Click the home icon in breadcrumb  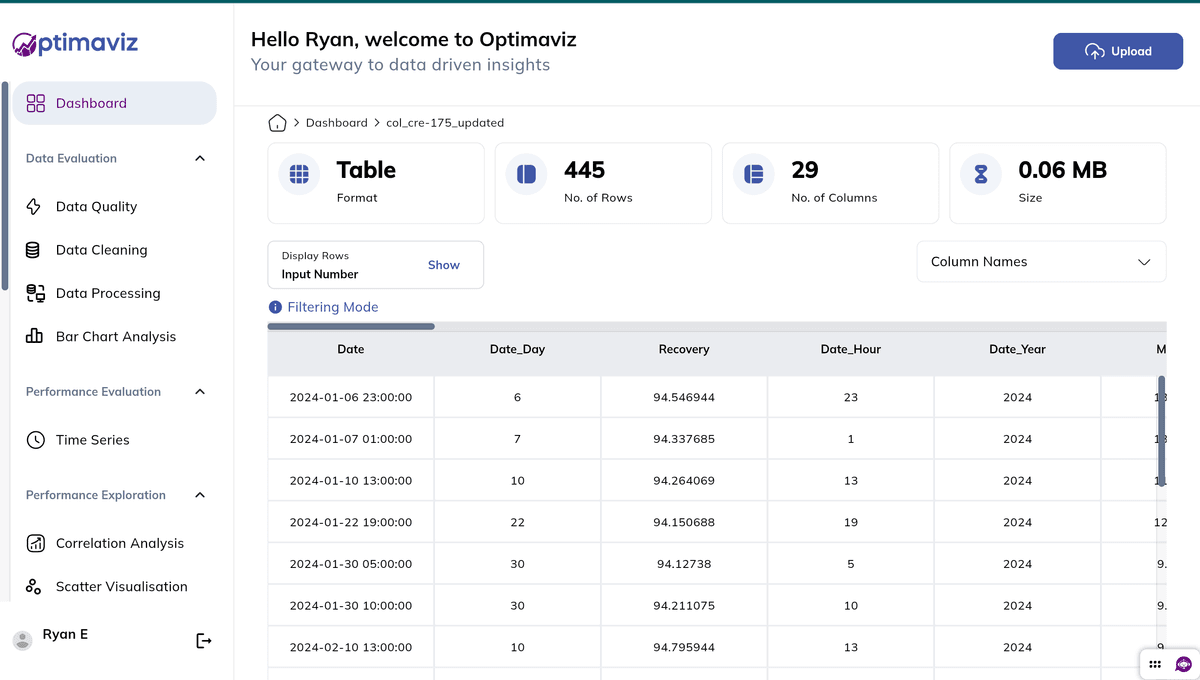tap(277, 123)
